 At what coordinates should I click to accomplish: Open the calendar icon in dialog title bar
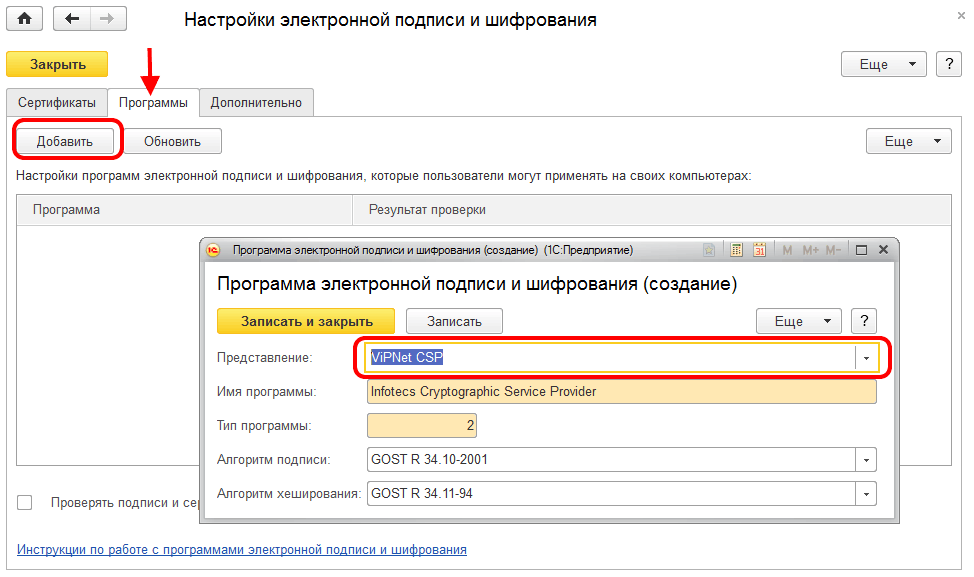click(x=759, y=250)
